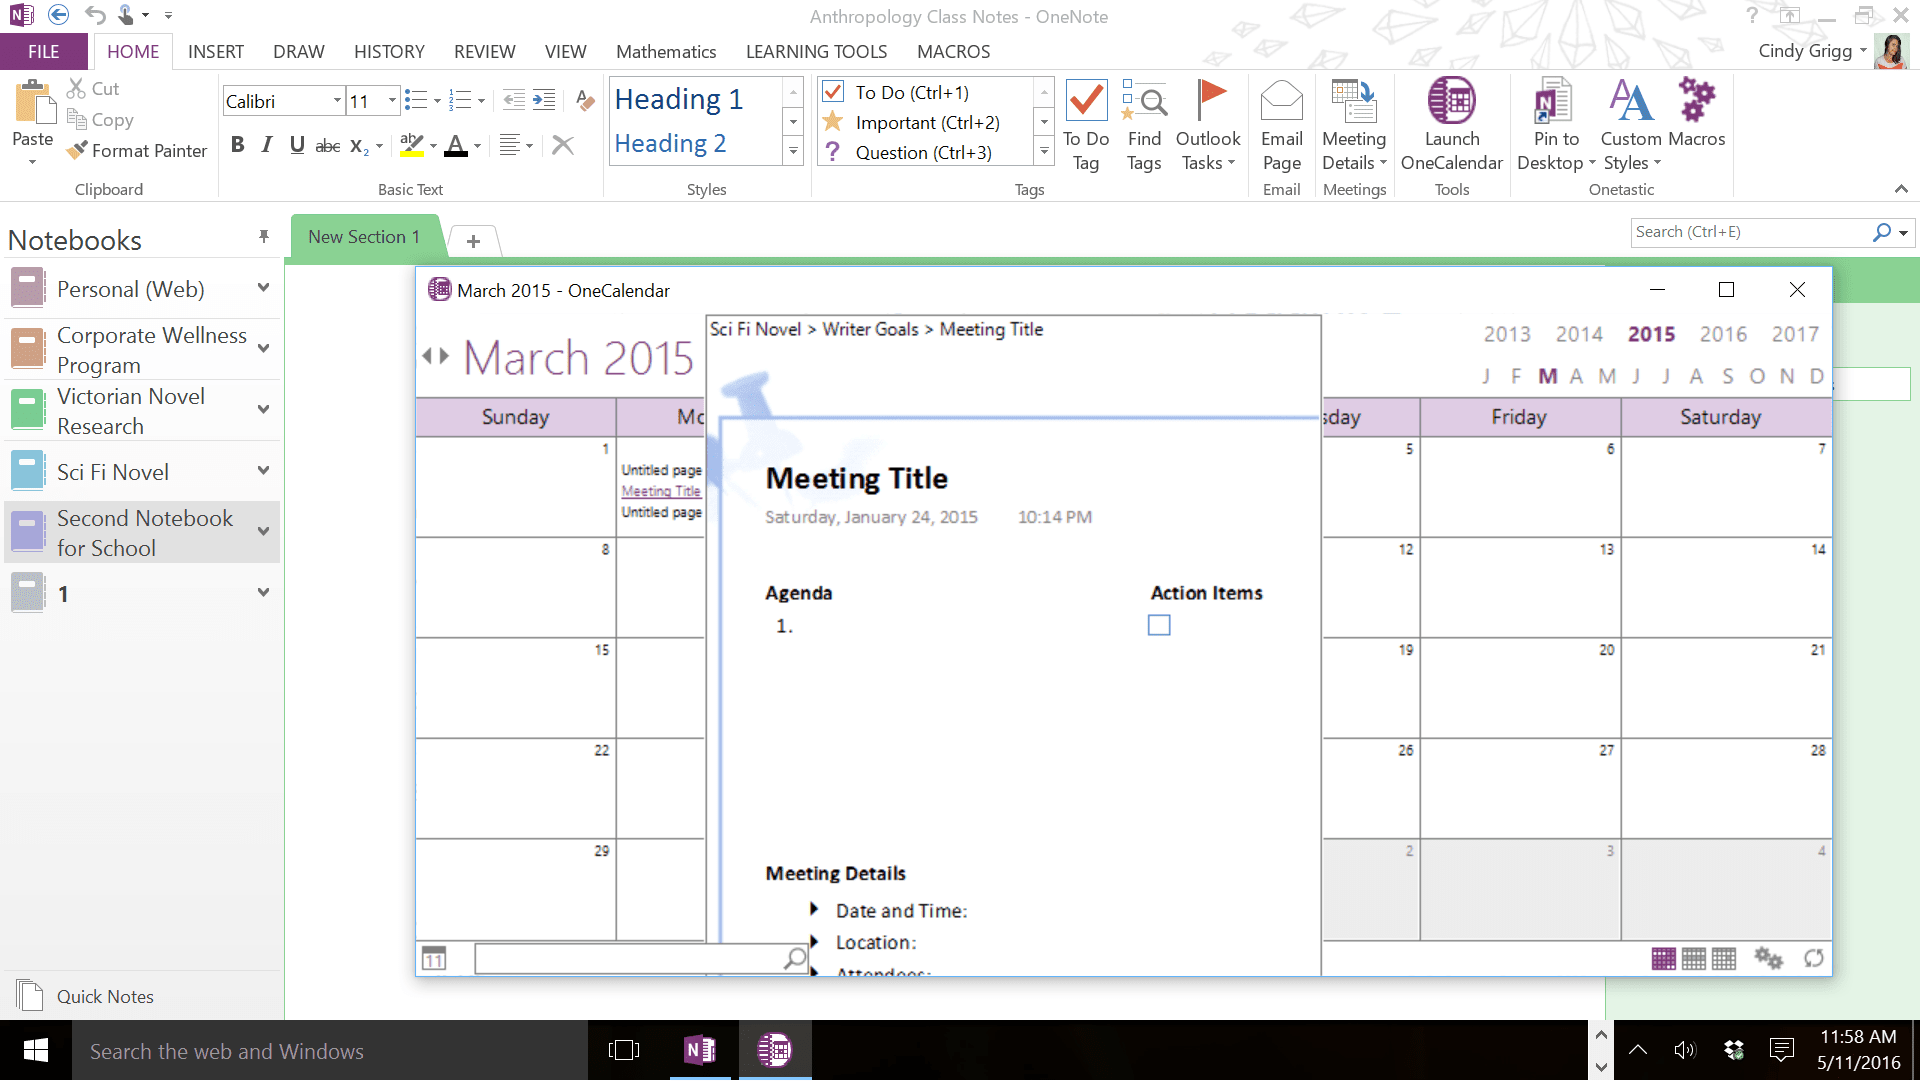
Task: Delete with the X icon in Basic Text
Action: [563, 145]
